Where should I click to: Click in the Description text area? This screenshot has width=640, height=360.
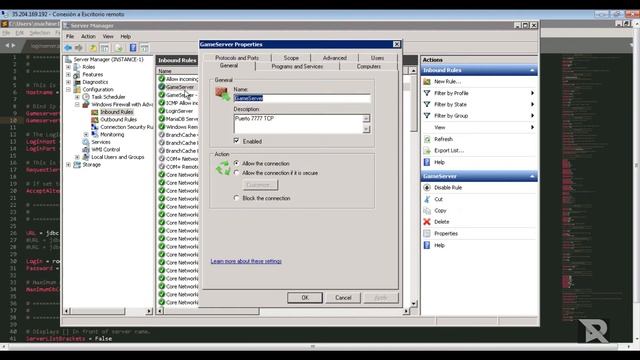pyautogui.click(x=299, y=124)
